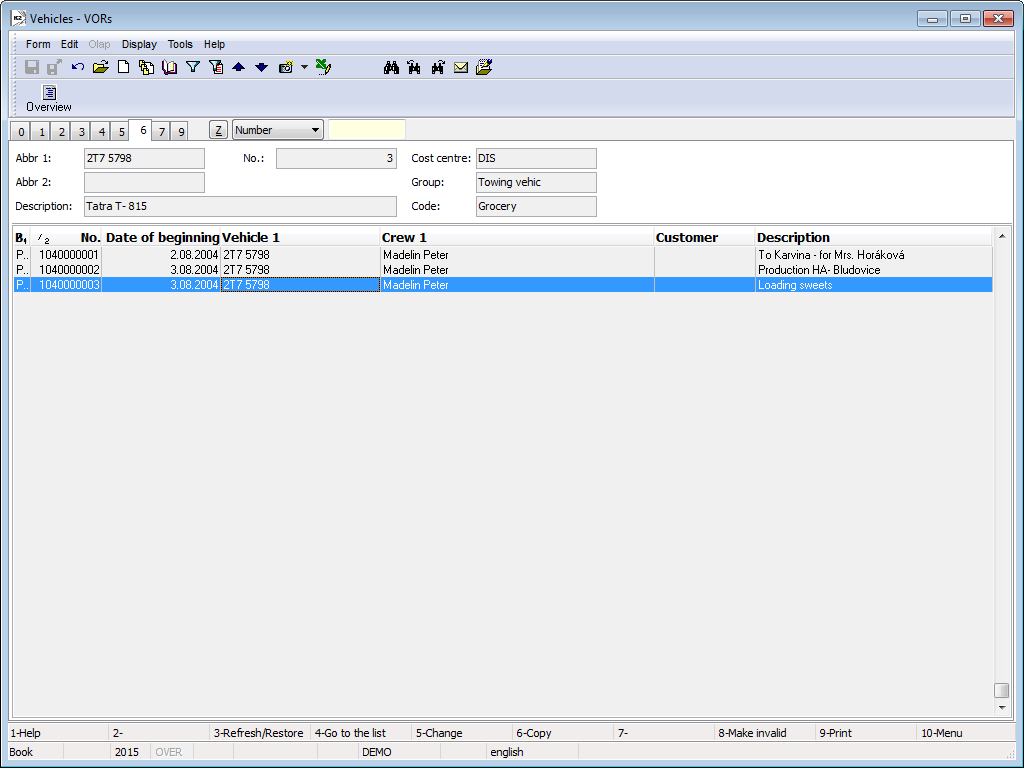Click the Crew 1 column header
Screen dimensions: 1024x768
(517, 238)
